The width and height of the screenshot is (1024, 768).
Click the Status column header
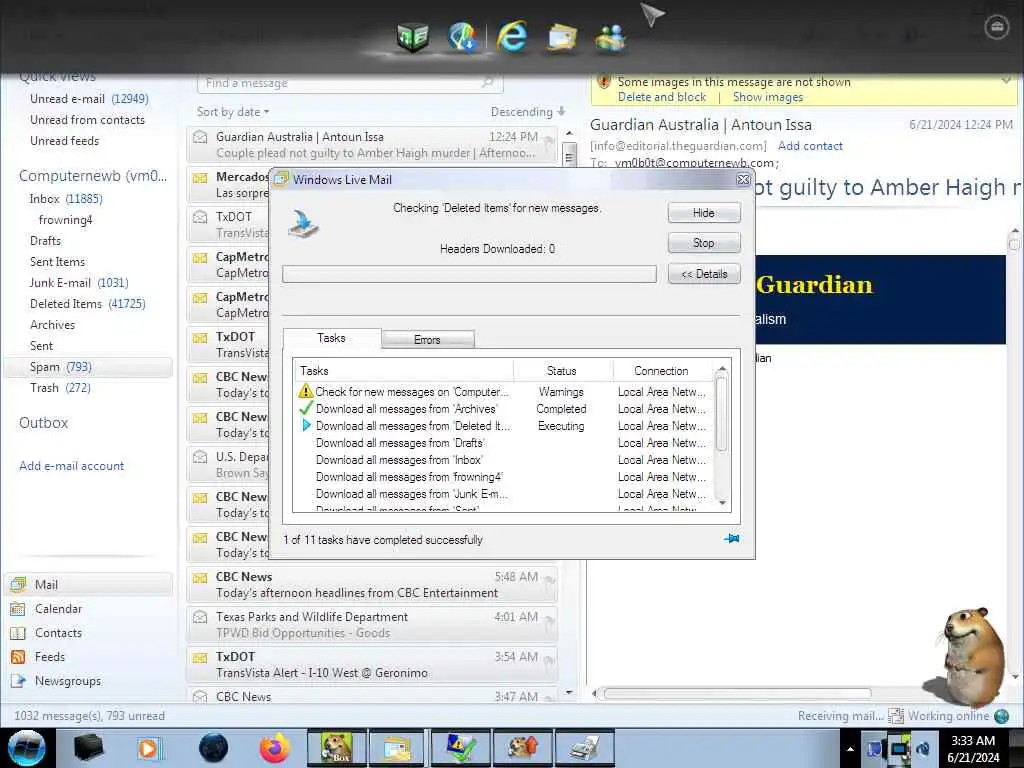[x=562, y=370]
